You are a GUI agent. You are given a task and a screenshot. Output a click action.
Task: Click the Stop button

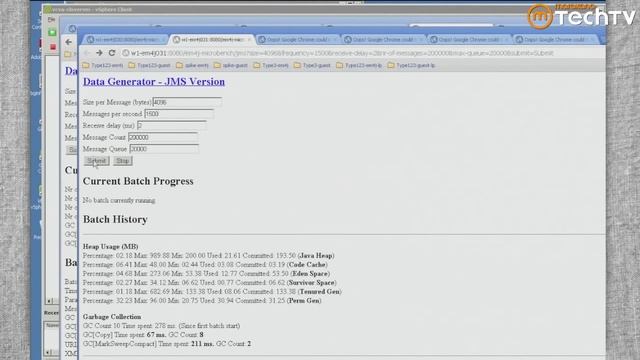[122, 161]
